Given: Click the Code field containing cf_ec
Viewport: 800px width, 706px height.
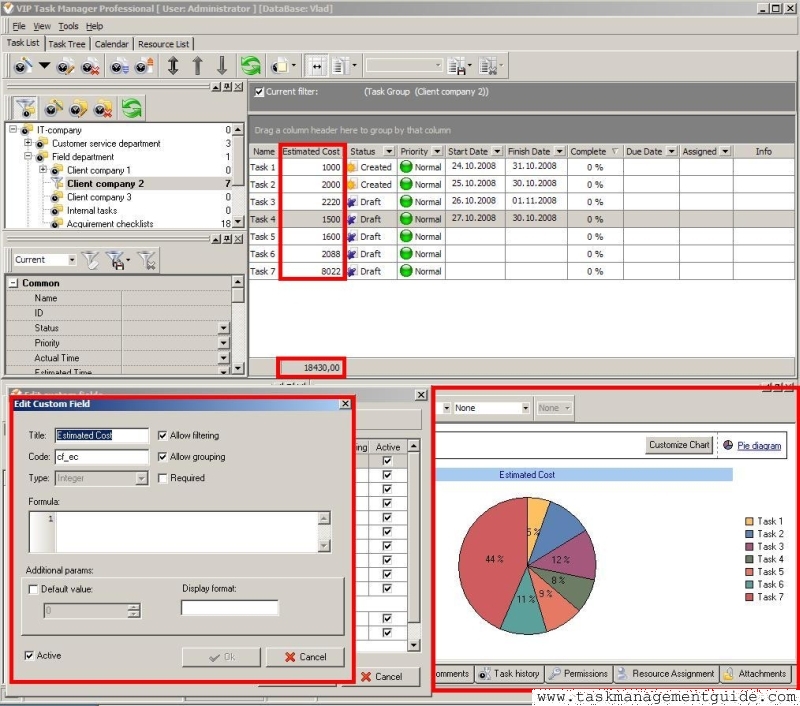Looking at the screenshot, I should [102, 457].
